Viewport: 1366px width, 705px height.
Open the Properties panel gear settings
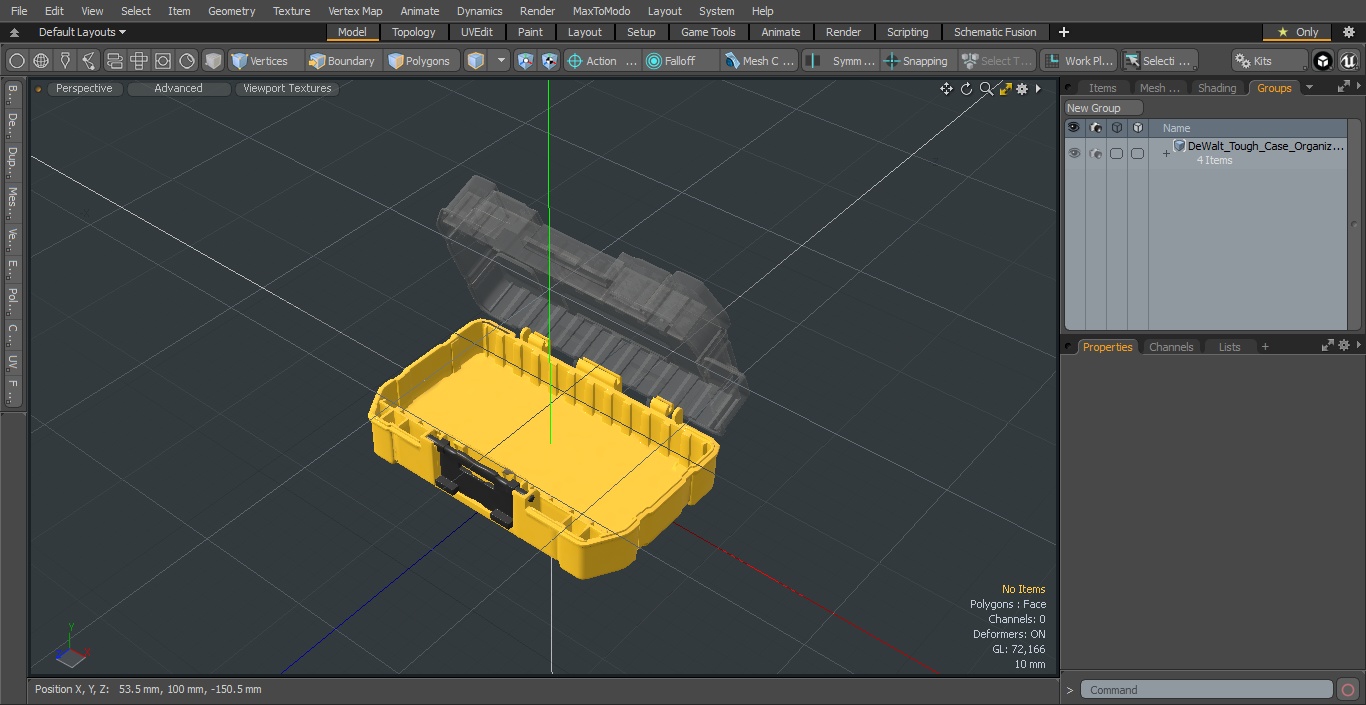click(1343, 346)
